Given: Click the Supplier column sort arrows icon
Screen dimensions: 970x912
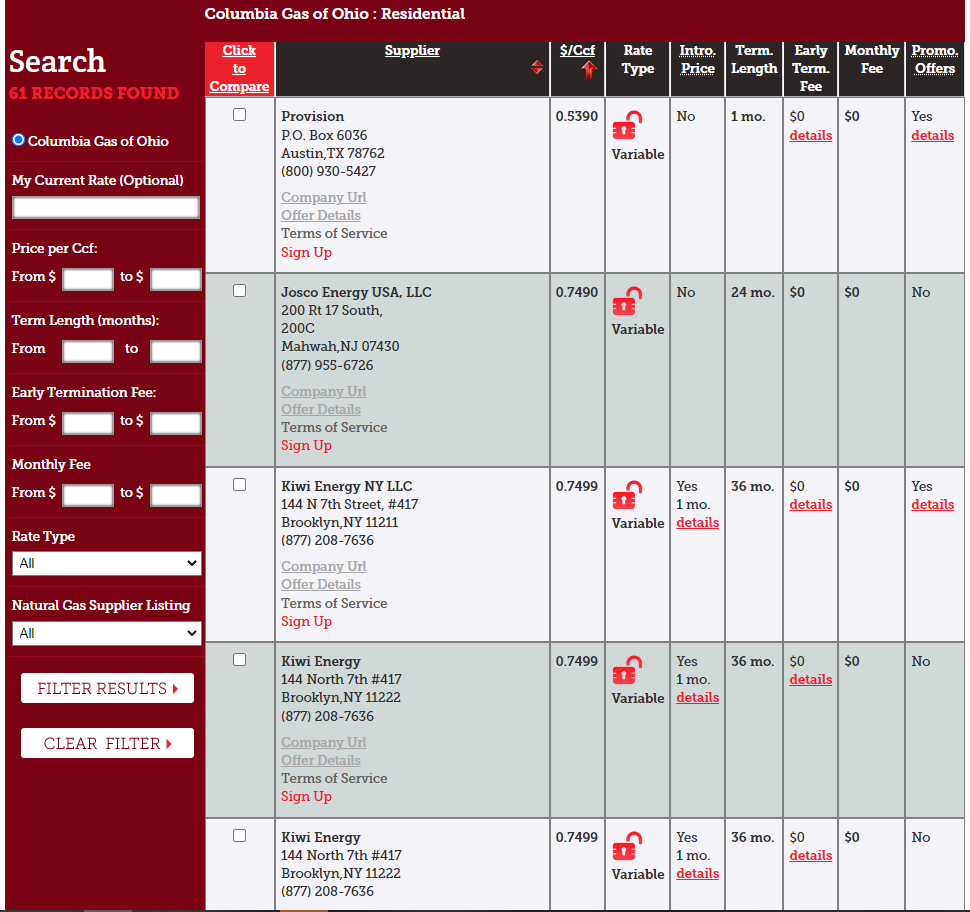Looking at the screenshot, I should (536, 67).
